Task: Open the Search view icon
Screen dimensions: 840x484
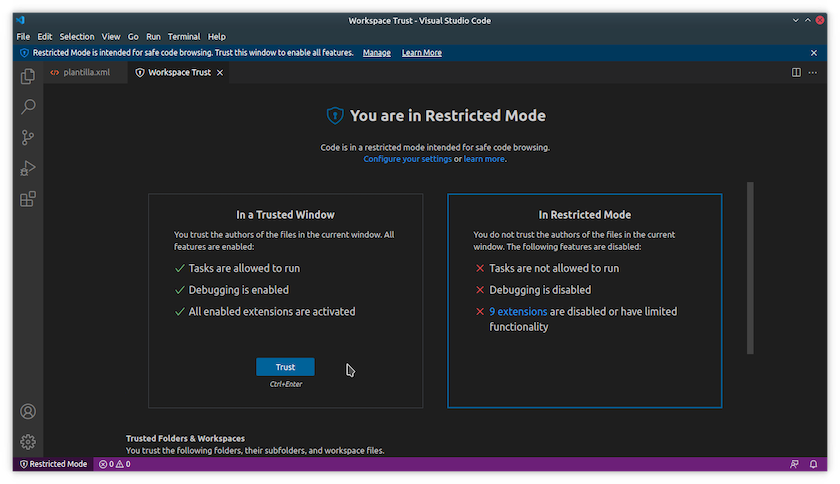Action: coord(28,106)
